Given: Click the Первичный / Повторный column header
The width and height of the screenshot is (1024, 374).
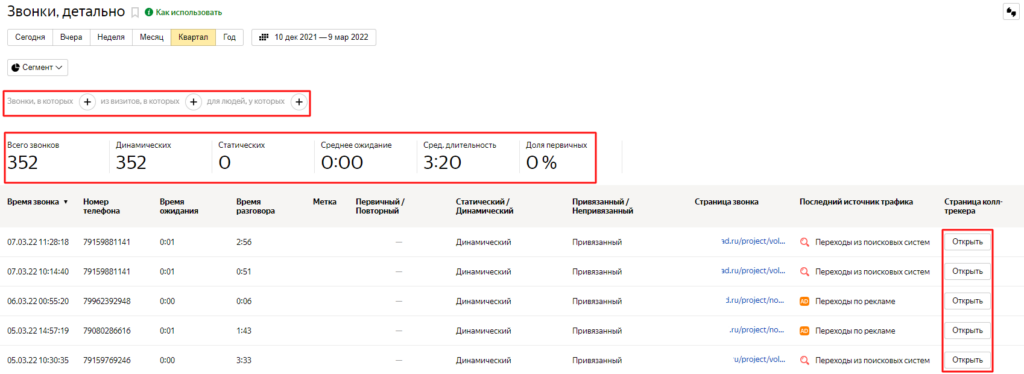Looking at the screenshot, I should (x=380, y=206).
